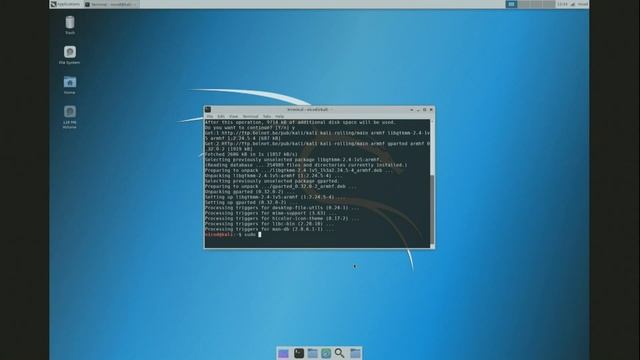
Task: Open the user session menu at panel's right end
Action: (583, 4)
